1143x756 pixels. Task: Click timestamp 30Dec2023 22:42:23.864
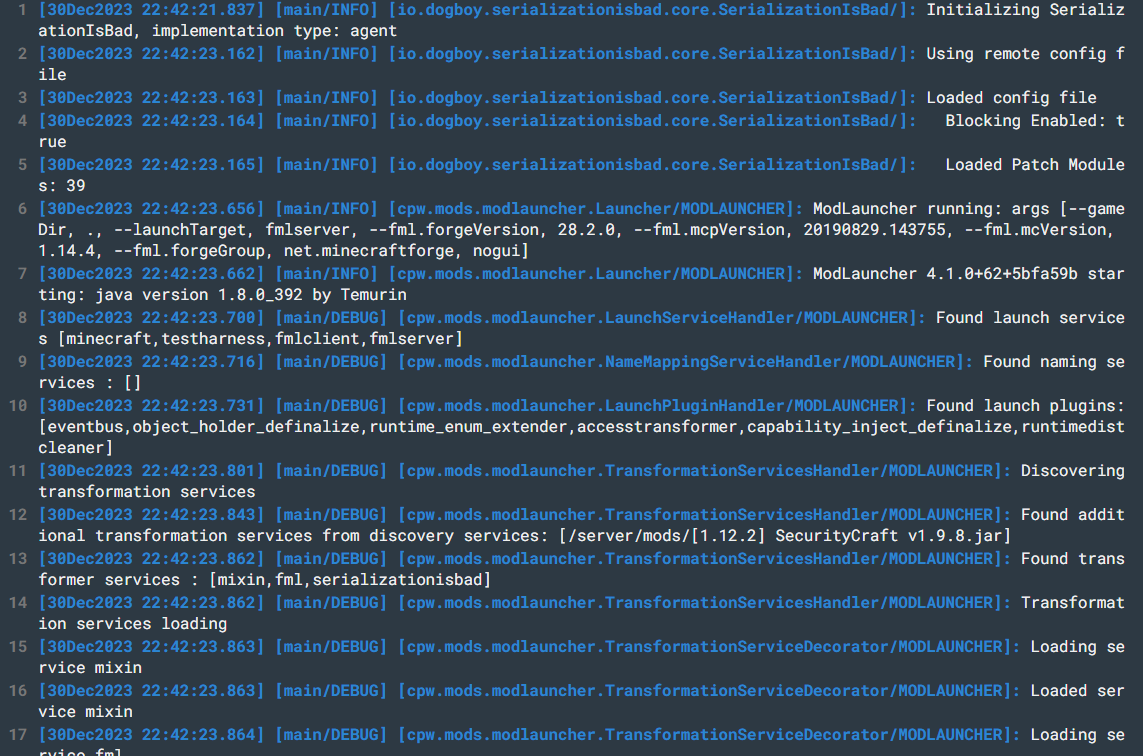[152, 735]
